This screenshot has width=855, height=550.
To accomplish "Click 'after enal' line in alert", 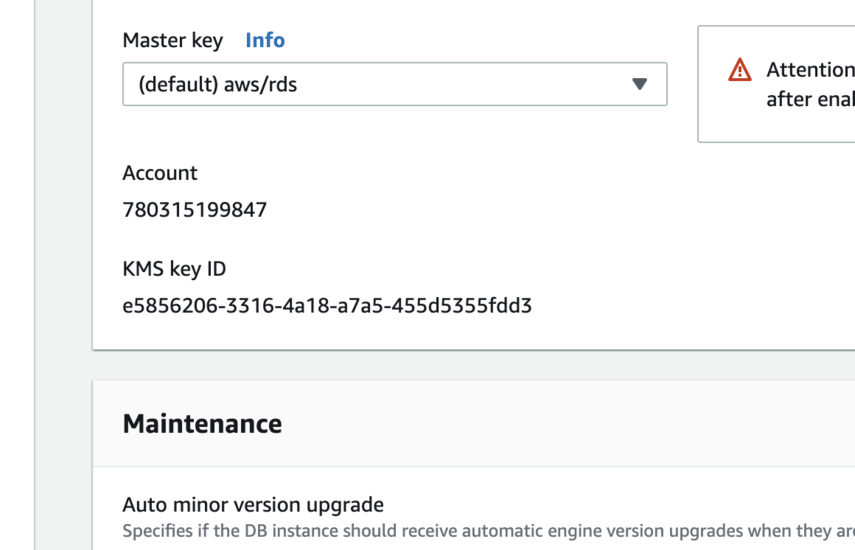I will [809, 100].
